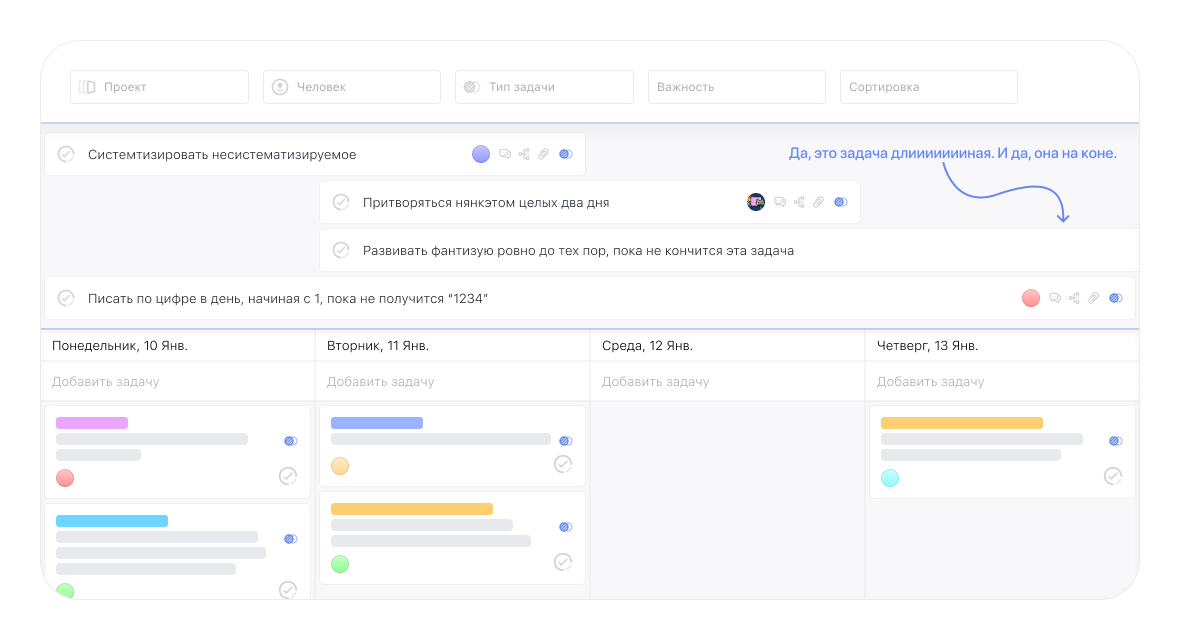Click pink assignee circle on 'Писать по цифре'
The width and height of the screenshot is (1180, 640).
click(x=1031, y=298)
